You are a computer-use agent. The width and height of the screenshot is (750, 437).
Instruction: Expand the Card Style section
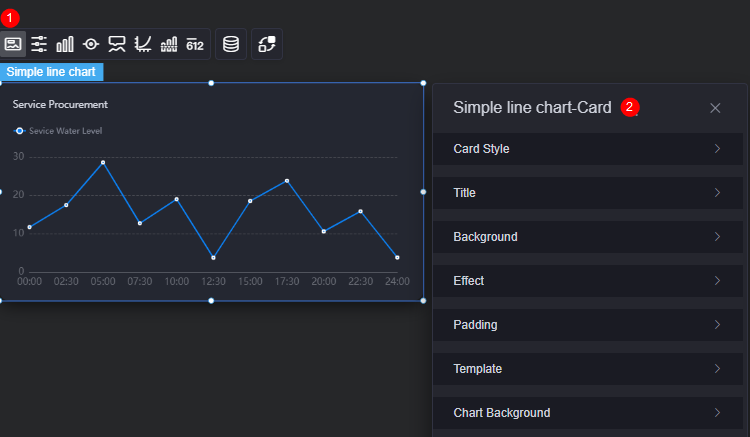point(588,149)
